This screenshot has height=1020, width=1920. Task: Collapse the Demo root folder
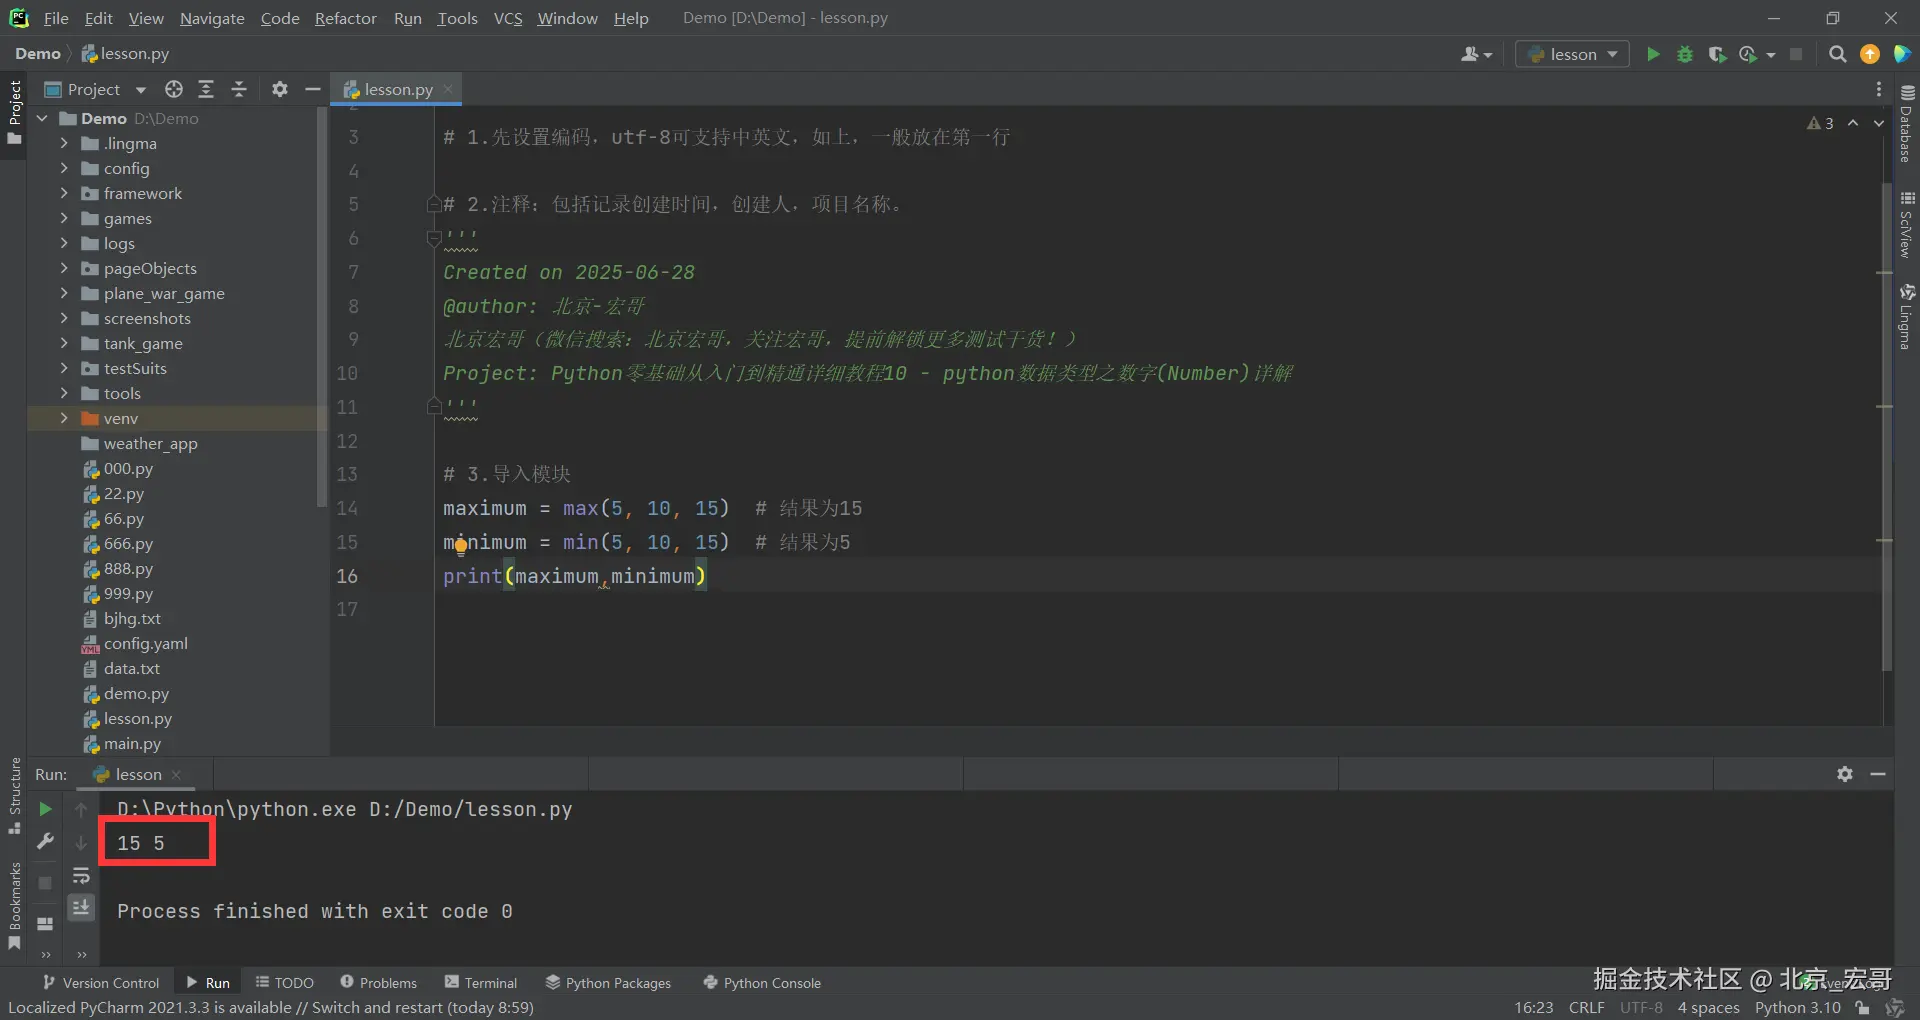(43, 118)
